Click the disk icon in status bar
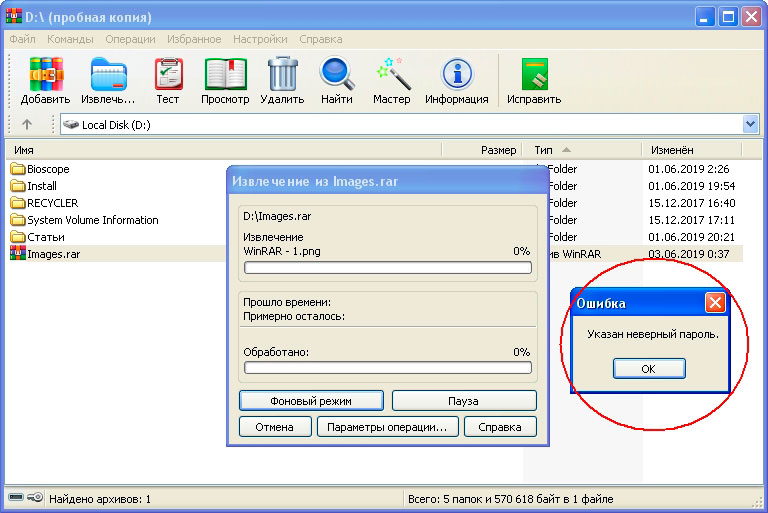Viewport: 768px width, 513px height. click(x=16, y=498)
